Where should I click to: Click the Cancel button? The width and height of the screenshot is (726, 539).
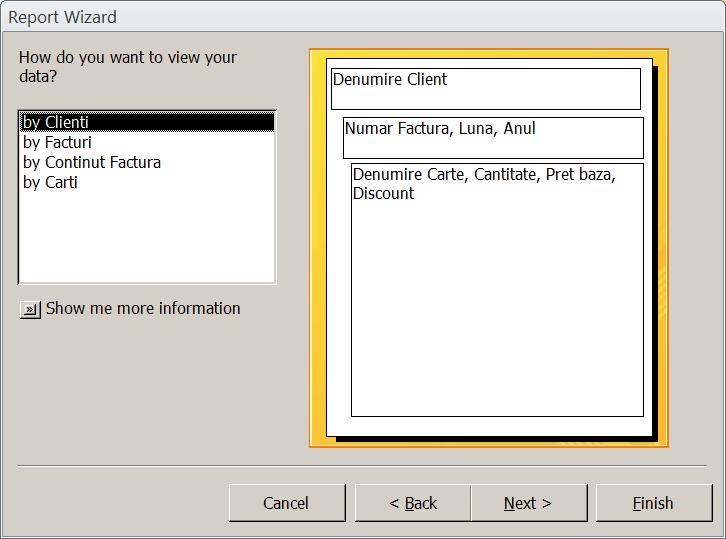[x=287, y=503]
